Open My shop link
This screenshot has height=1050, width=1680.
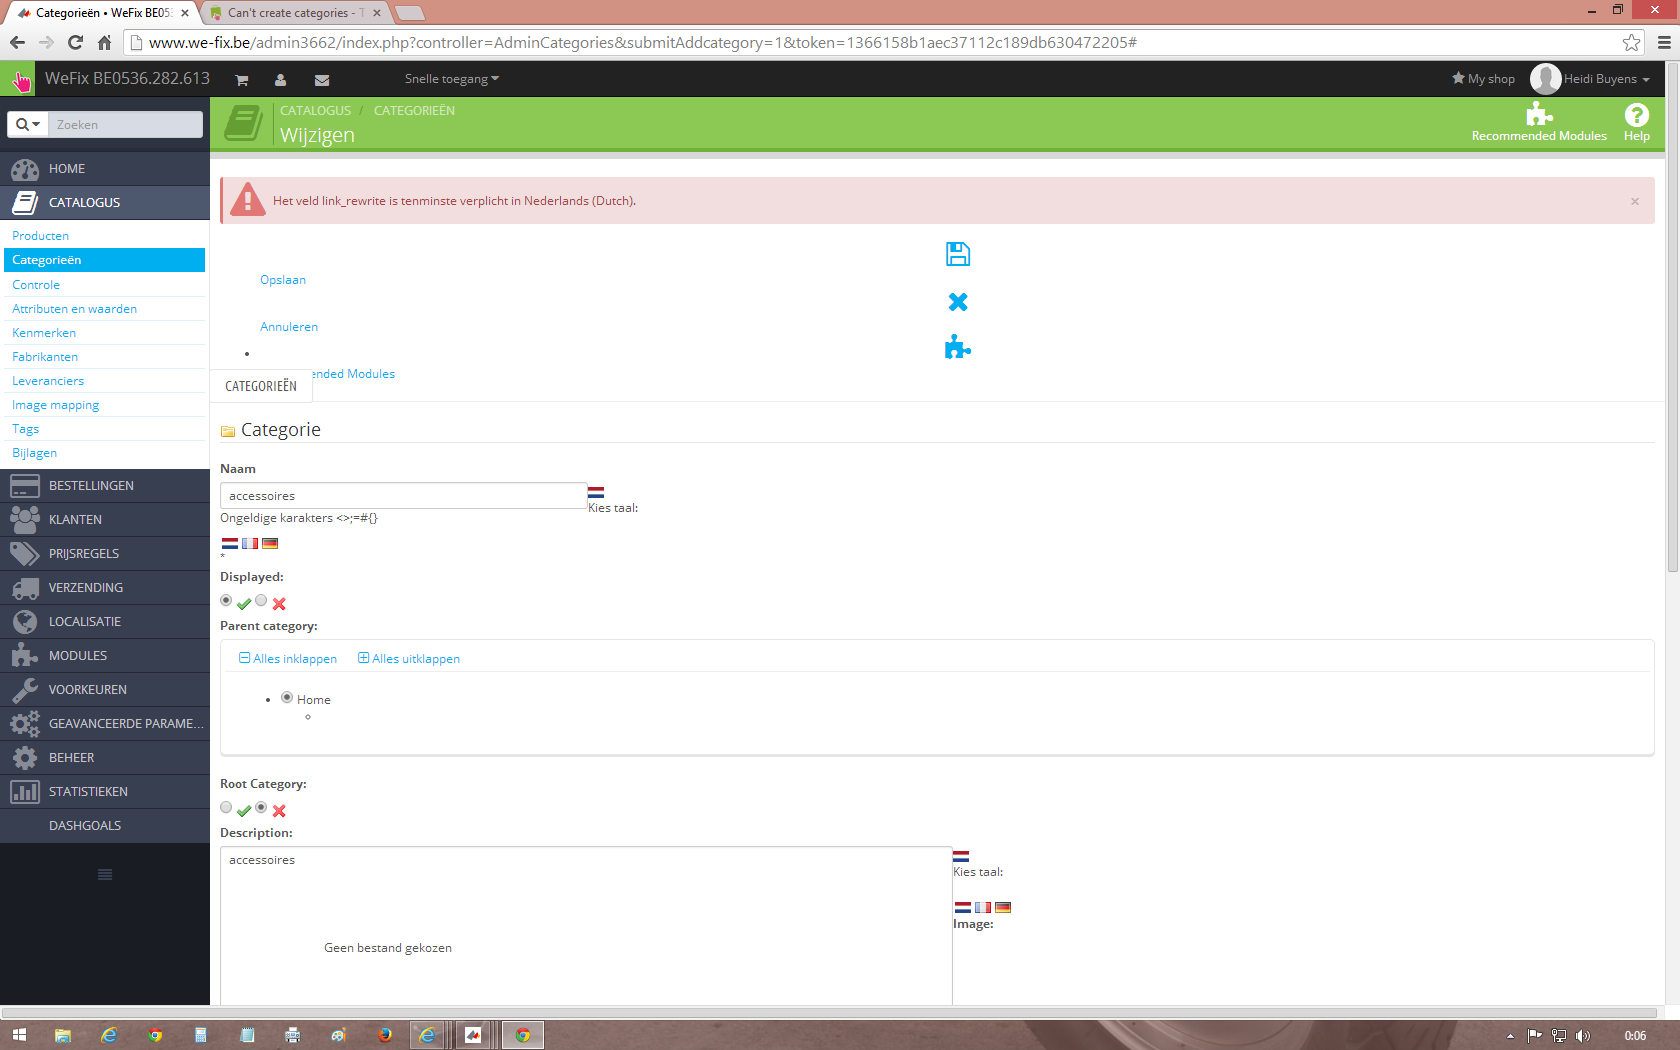click(x=1483, y=79)
